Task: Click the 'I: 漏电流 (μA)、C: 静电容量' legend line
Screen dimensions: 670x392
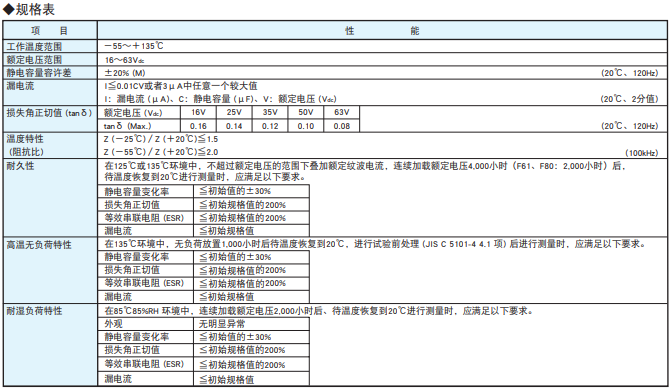Action: pyautogui.click(x=220, y=99)
